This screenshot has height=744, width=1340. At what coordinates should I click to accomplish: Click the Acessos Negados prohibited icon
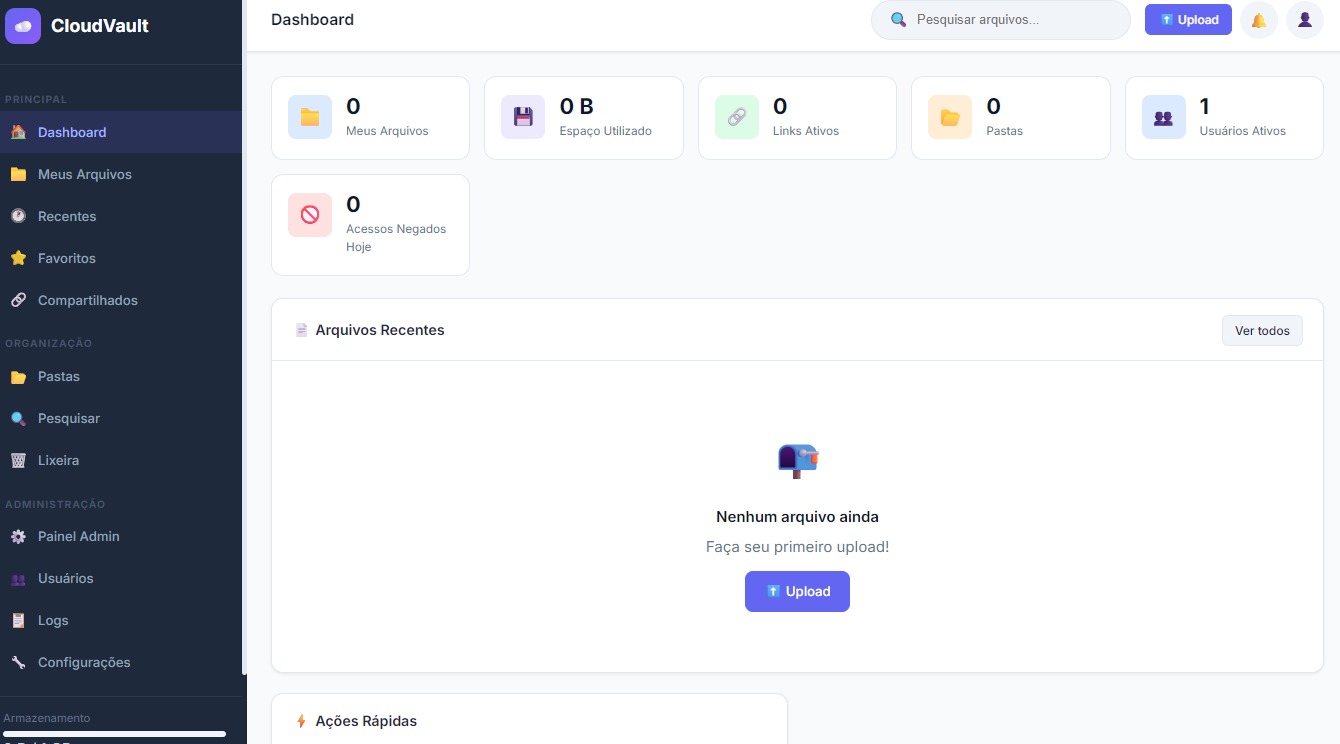(x=310, y=215)
